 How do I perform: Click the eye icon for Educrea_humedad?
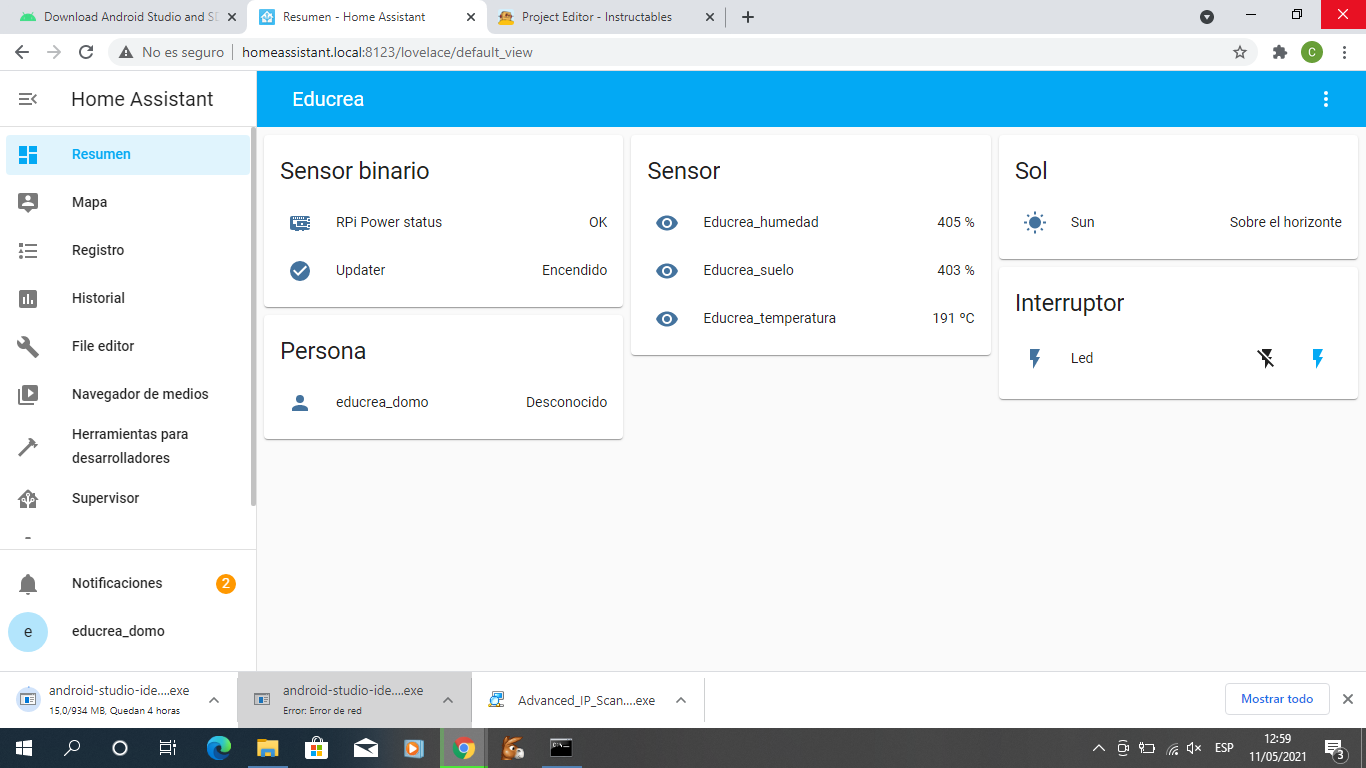(x=667, y=223)
